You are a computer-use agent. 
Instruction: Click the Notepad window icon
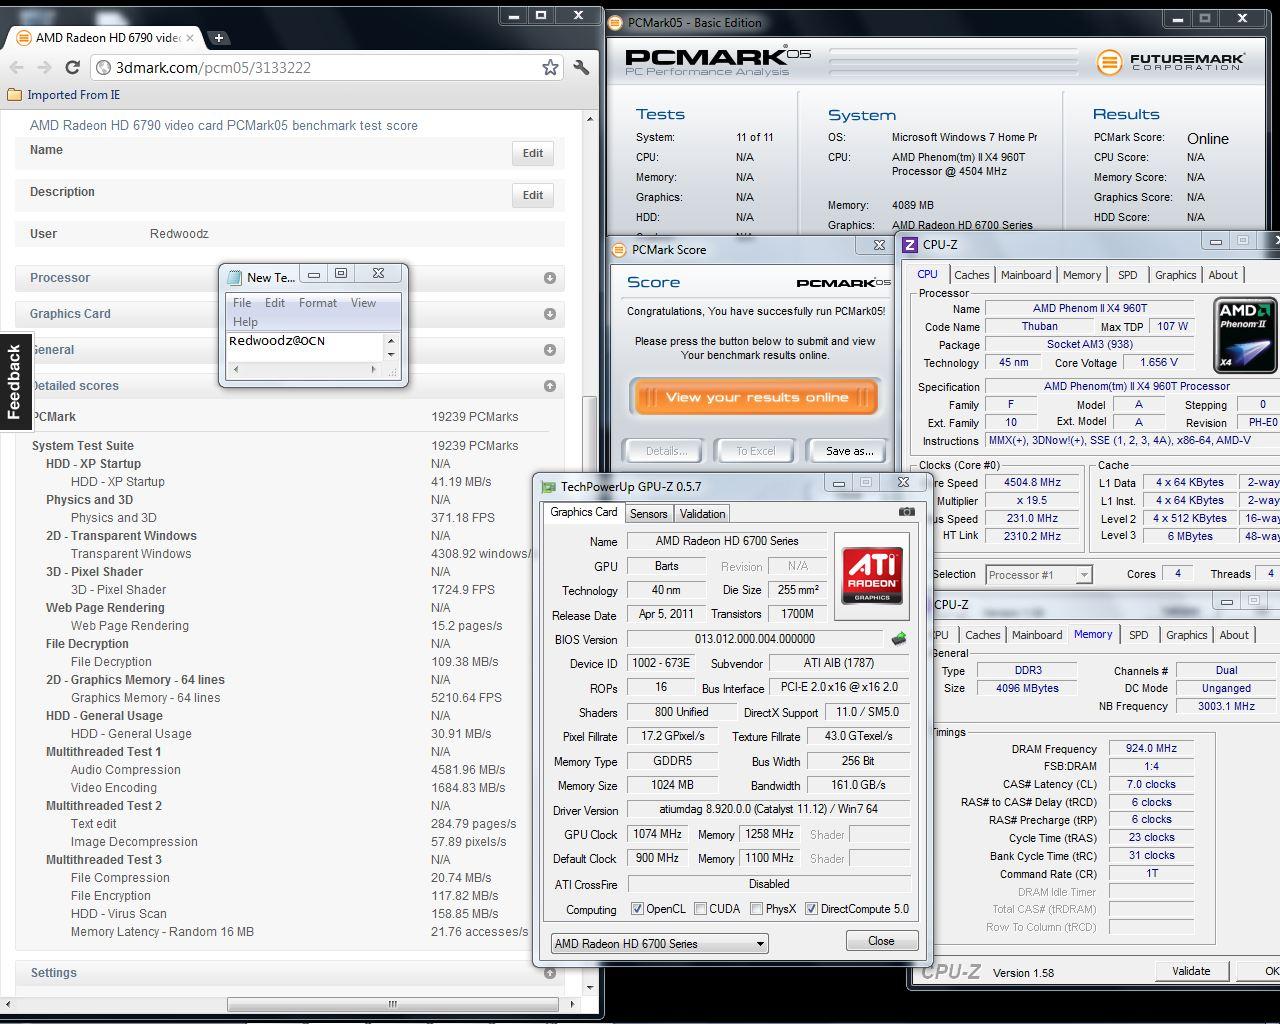coord(235,277)
